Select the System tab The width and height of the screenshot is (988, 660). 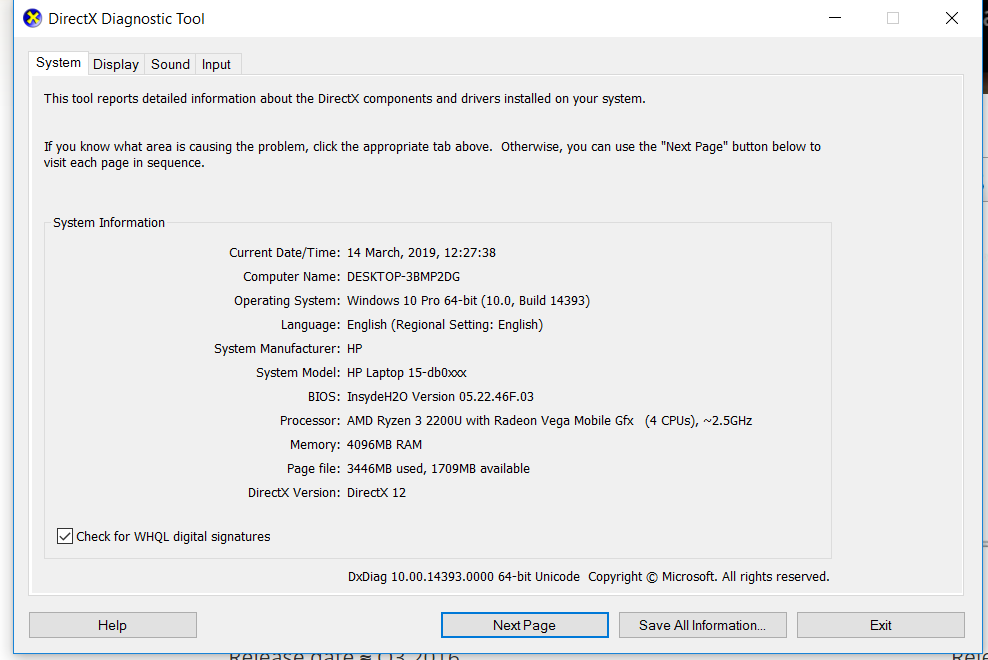point(59,63)
